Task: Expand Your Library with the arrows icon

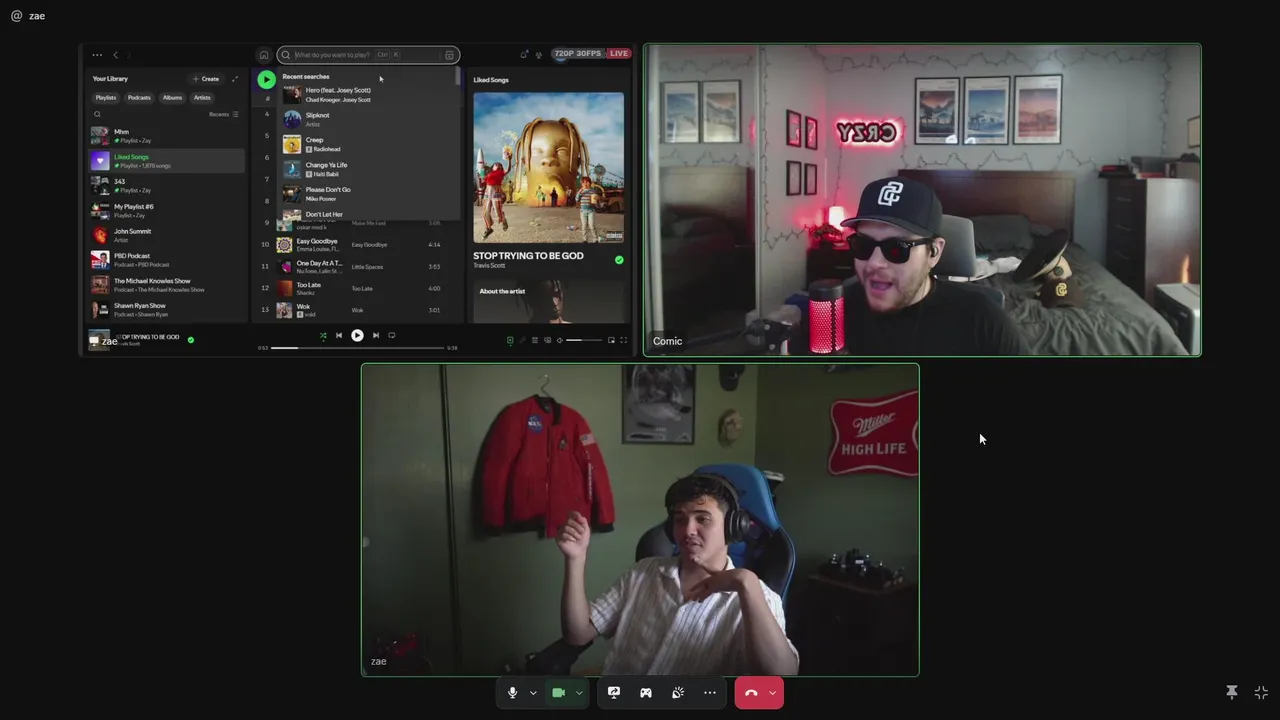Action: click(235, 79)
